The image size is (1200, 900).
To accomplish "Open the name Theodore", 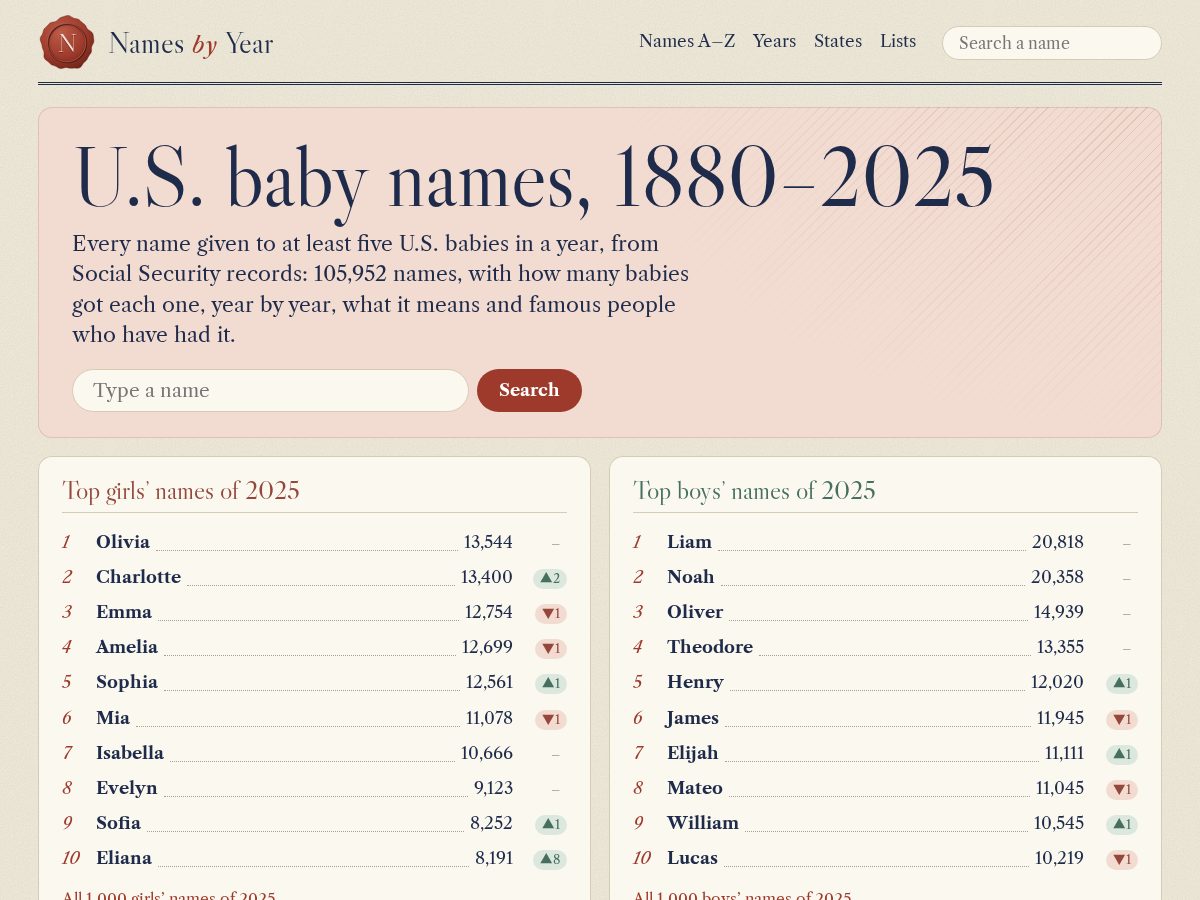I will point(710,647).
